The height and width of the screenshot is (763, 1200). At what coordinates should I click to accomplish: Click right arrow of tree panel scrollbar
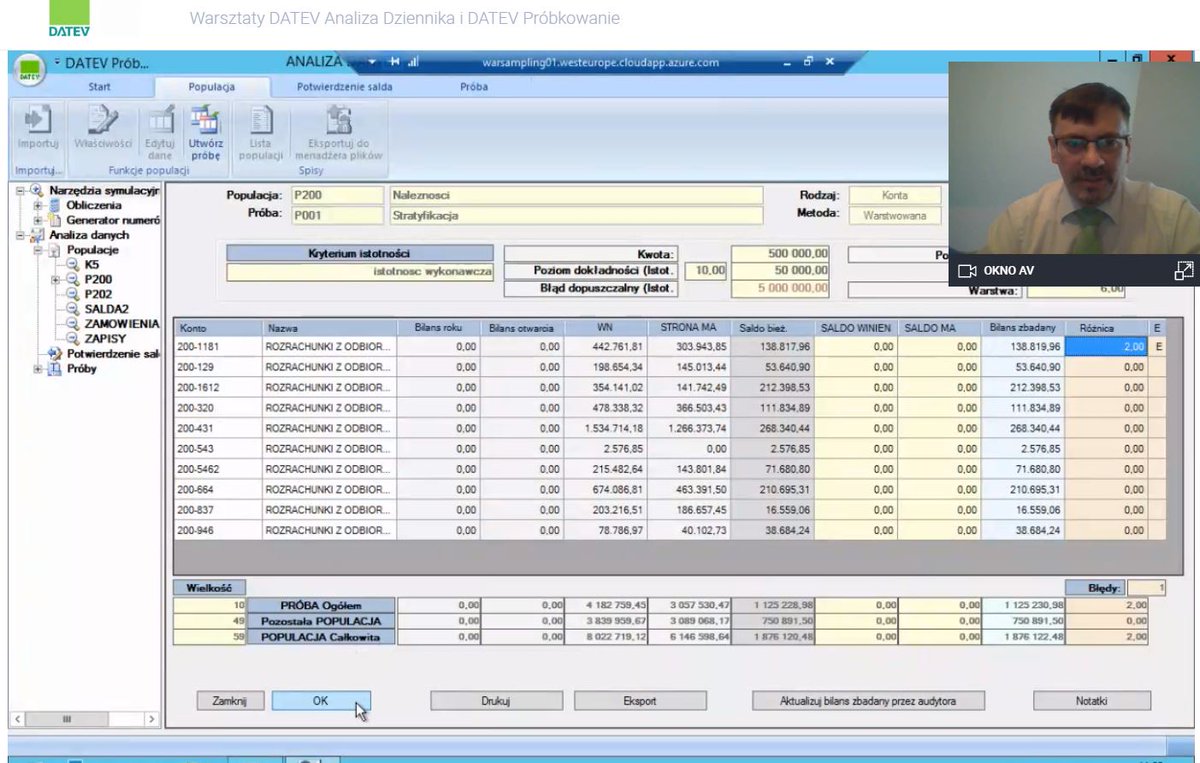click(x=151, y=718)
